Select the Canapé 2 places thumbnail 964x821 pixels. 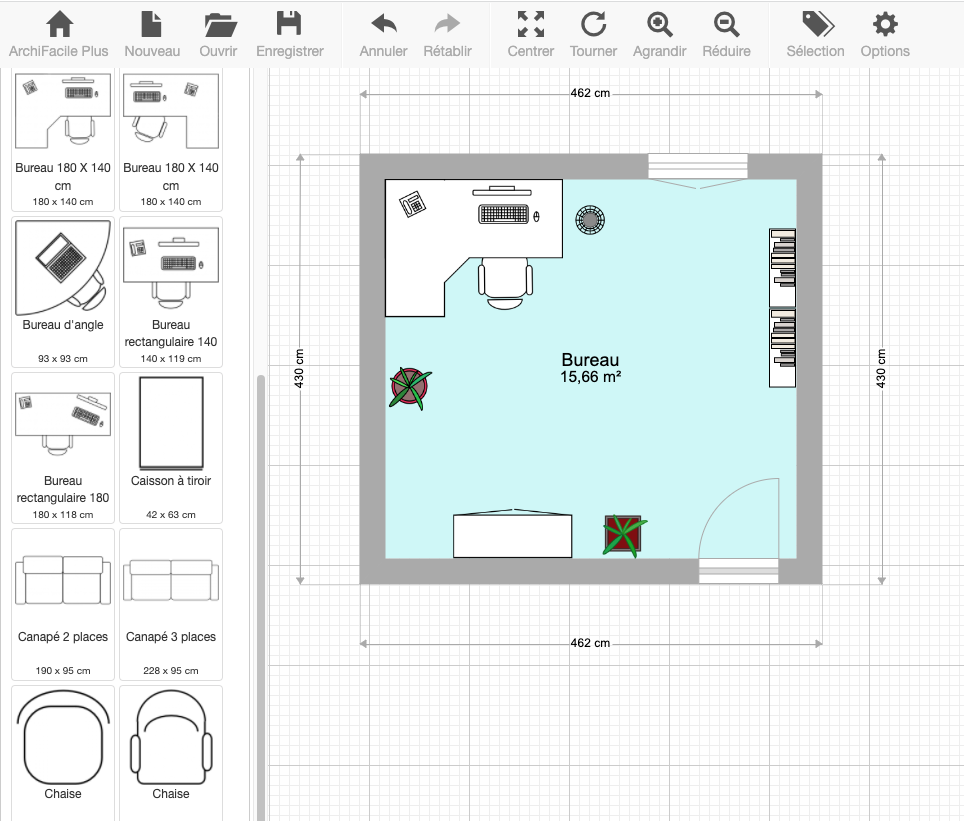click(63, 580)
